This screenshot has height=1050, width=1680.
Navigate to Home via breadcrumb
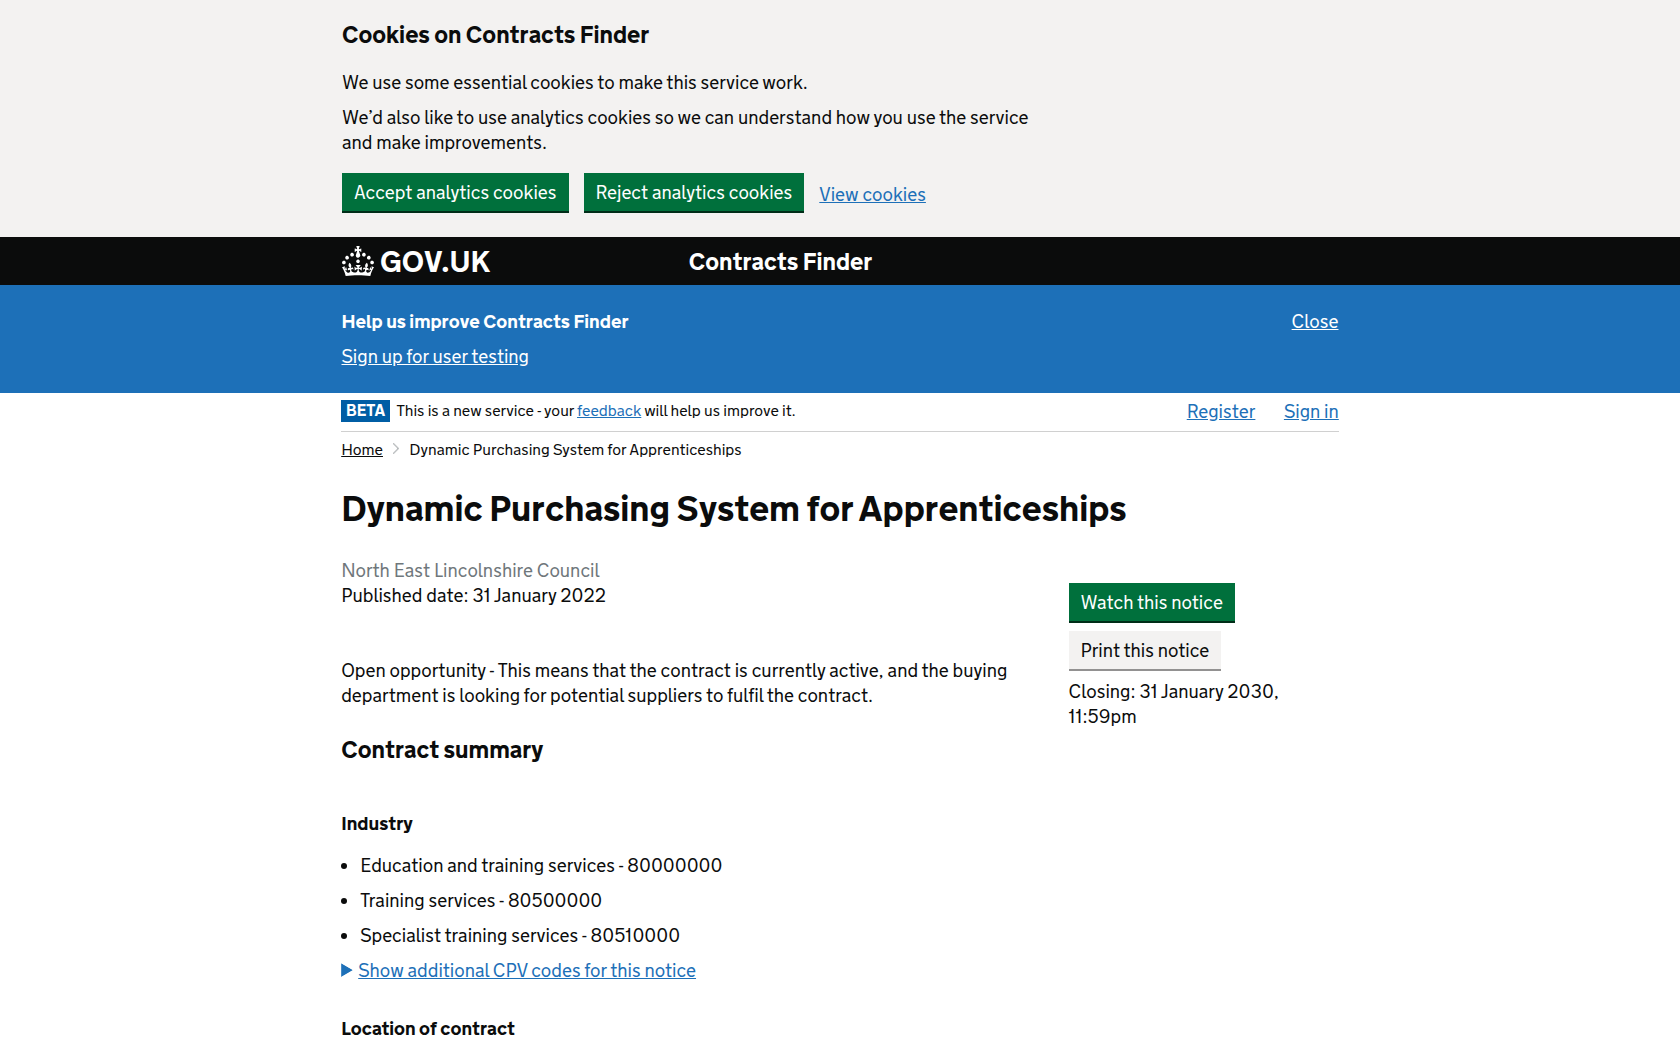(x=362, y=450)
